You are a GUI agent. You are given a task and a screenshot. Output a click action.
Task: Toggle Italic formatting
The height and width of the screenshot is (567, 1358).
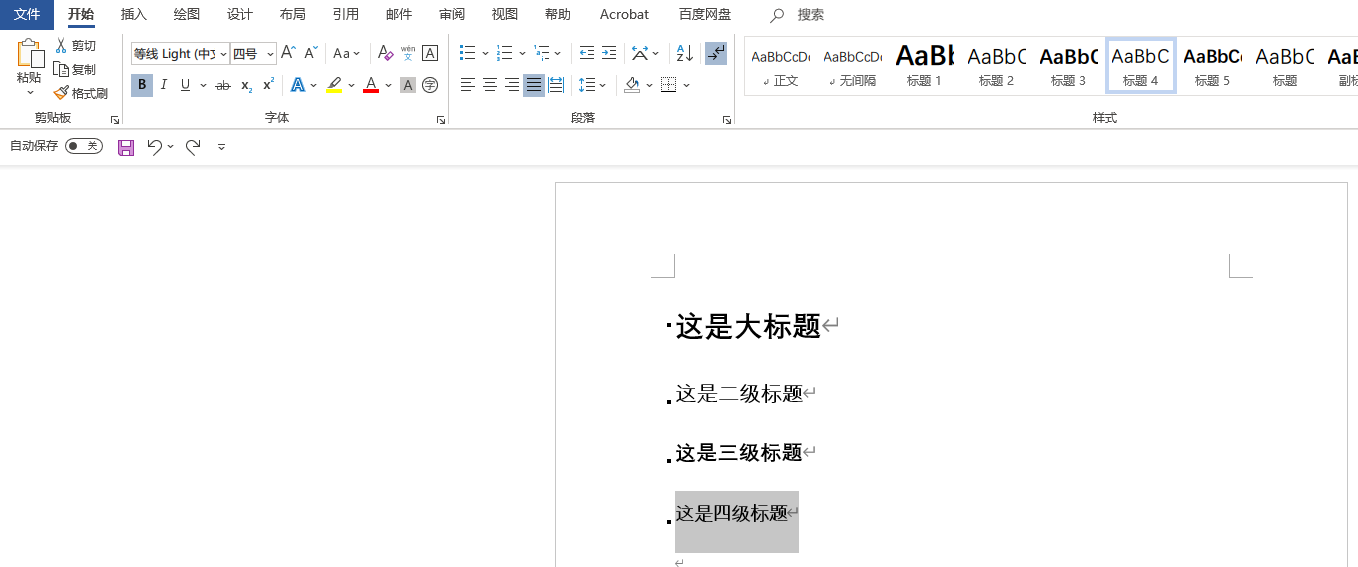pyautogui.click(x=164, y=85)
